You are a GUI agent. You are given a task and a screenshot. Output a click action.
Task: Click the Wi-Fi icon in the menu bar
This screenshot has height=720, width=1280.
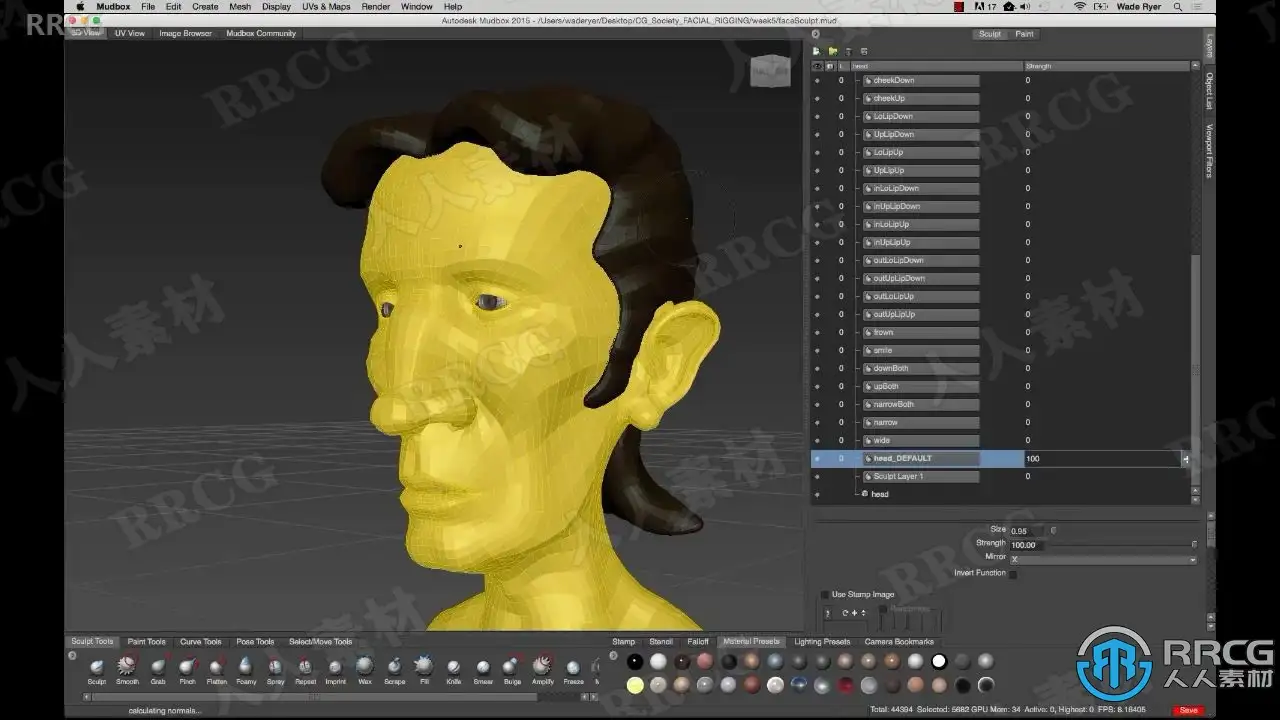(x=1080, y=6)
